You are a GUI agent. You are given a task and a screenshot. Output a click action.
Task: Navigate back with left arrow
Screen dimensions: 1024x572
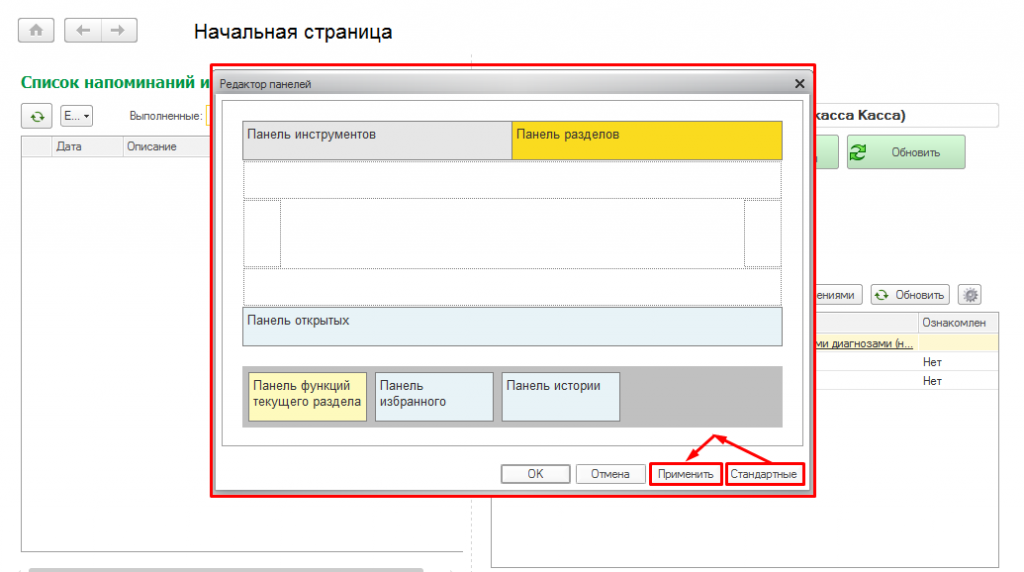point(83,30)
